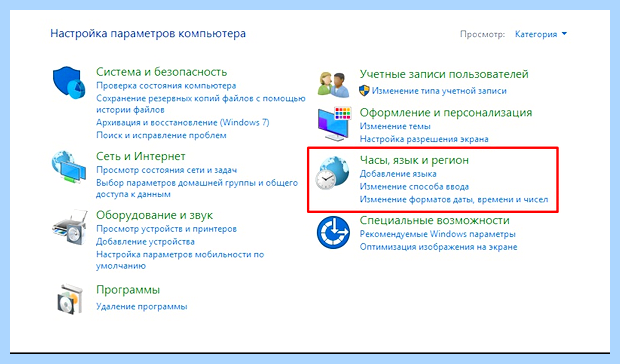Open Выбор параметров домашней группы link
Screen dimensions: 620x364
(197, 188)
